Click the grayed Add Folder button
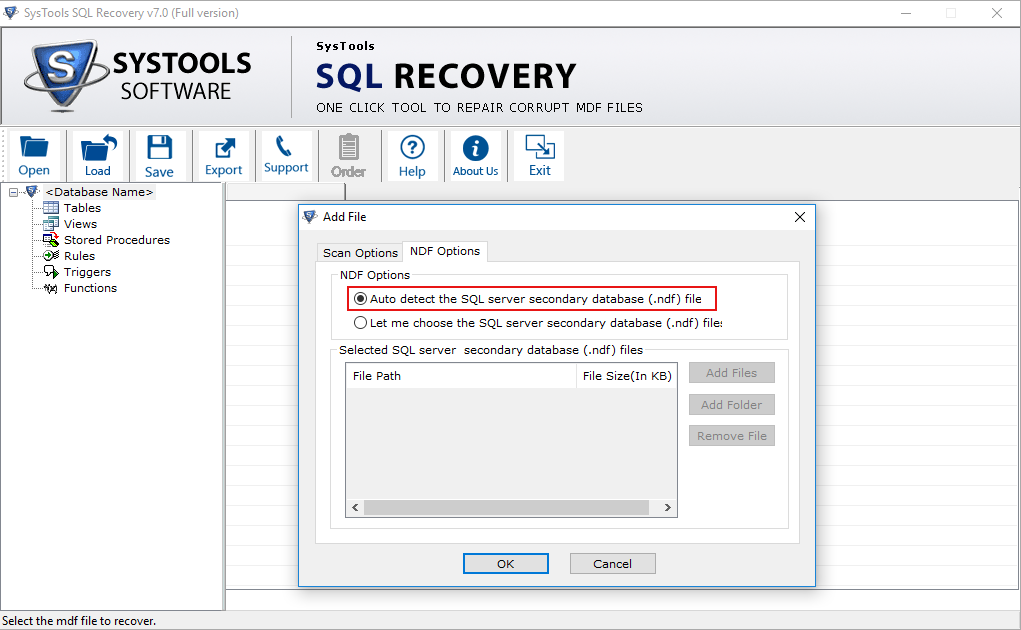The height and width of the screenshot is (630, 1021). coord(731,404)
